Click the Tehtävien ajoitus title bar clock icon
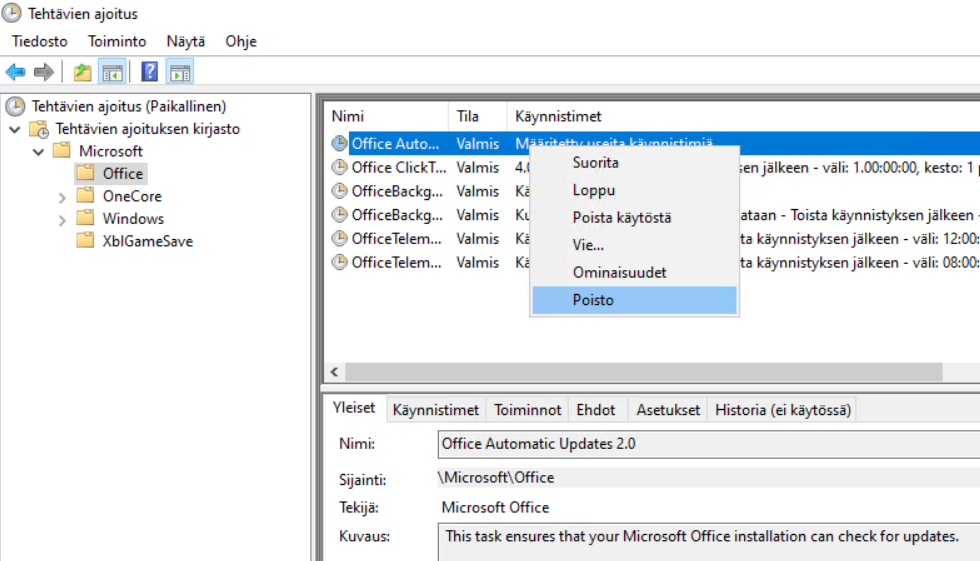Screen dimensions: 980x561 [x=11, y=13]
